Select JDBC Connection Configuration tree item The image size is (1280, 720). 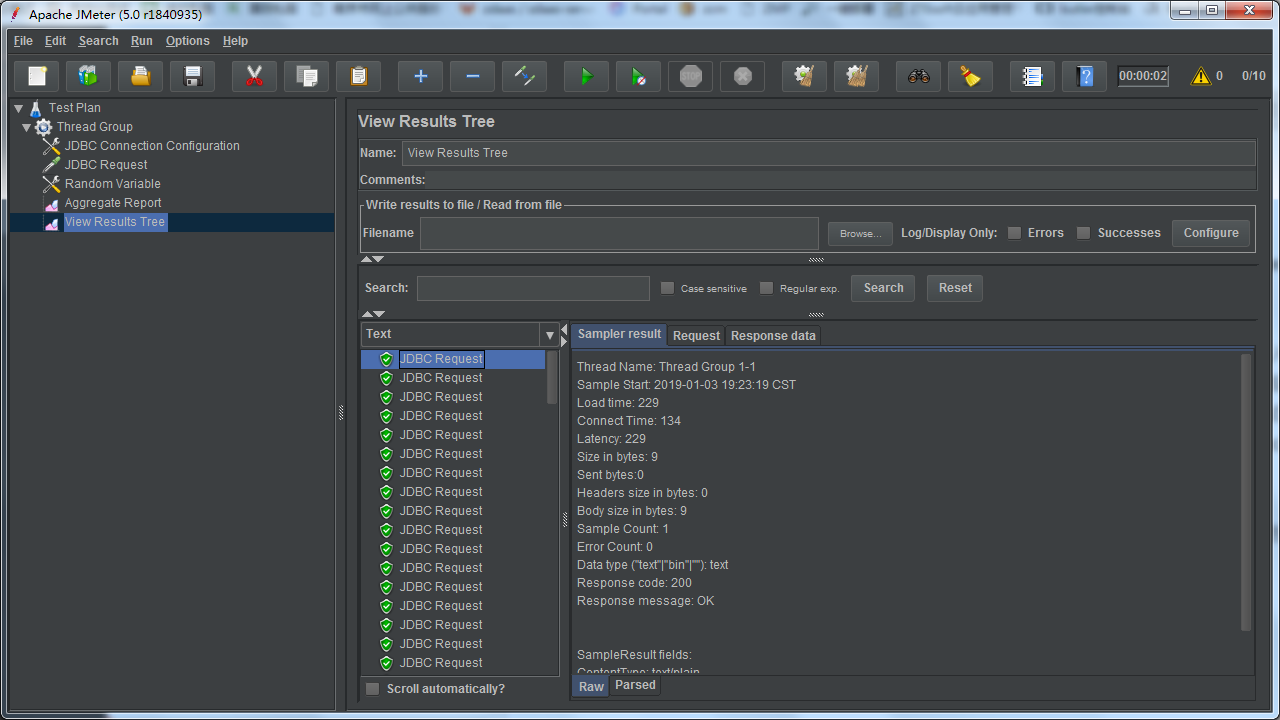coord(152,146)
